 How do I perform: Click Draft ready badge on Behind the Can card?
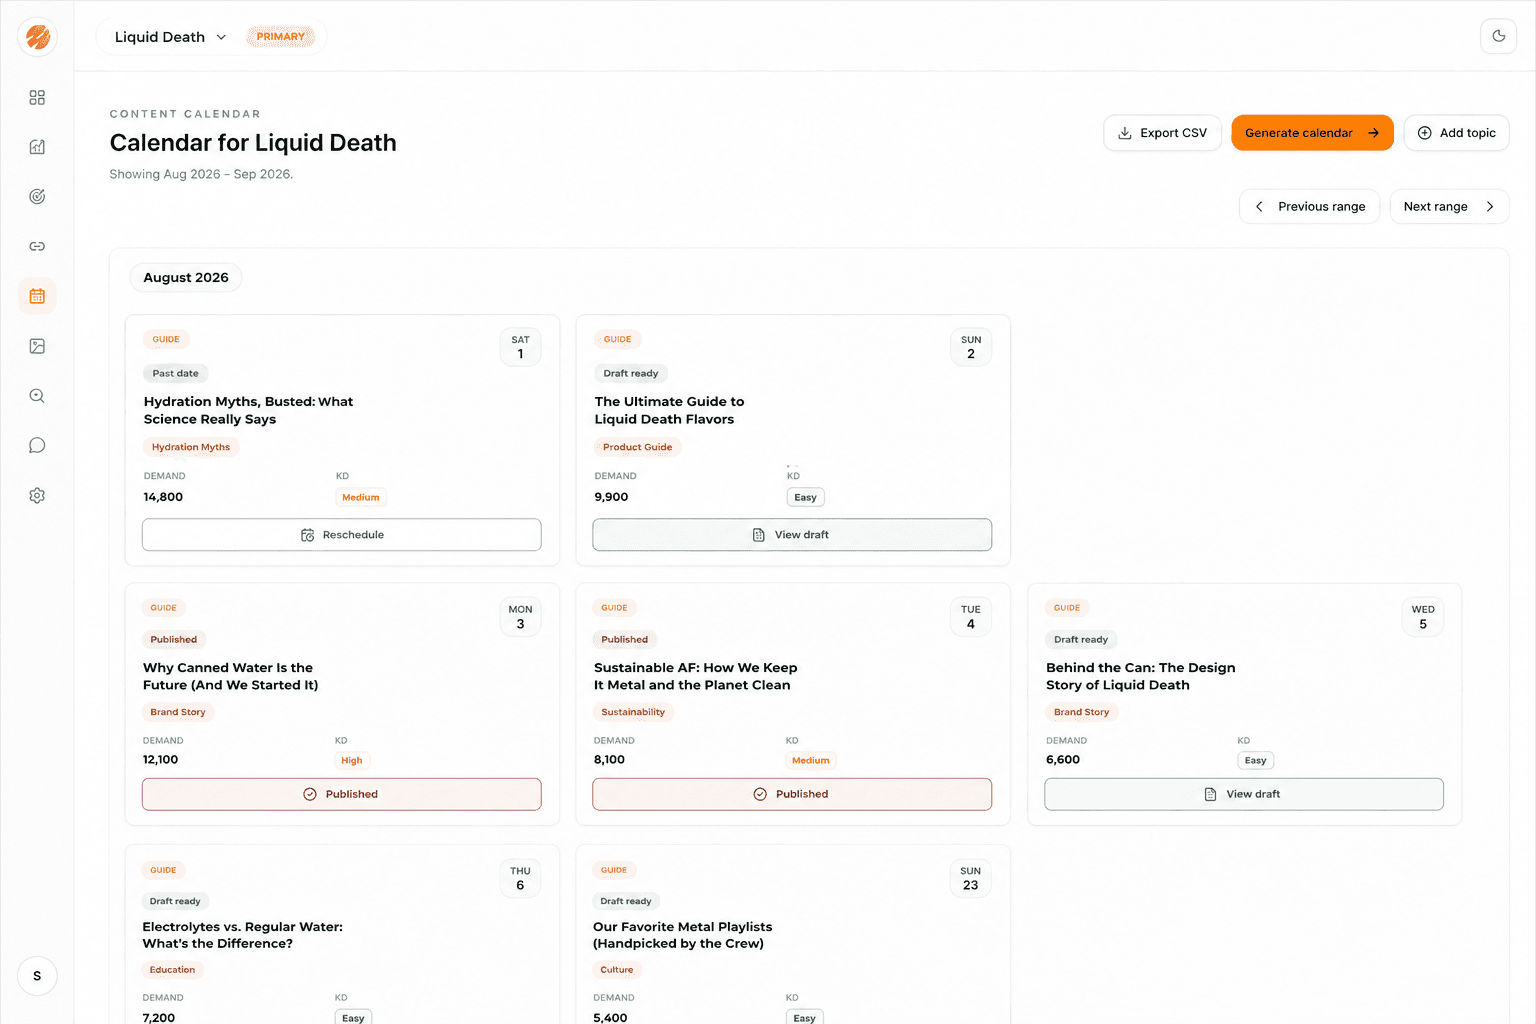pos(1081,639)
